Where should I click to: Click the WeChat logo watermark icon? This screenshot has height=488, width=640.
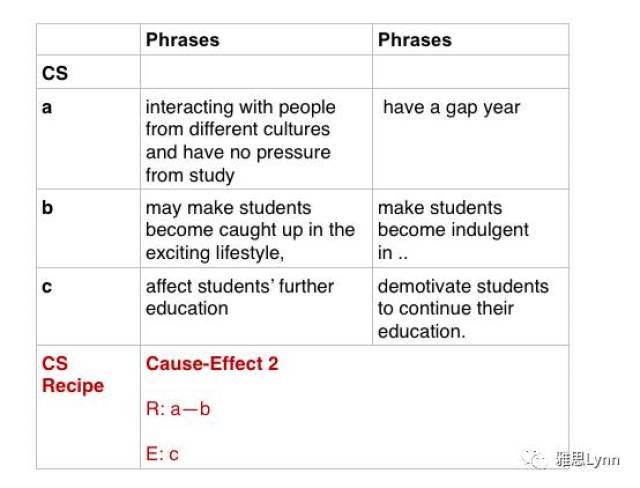539,459
